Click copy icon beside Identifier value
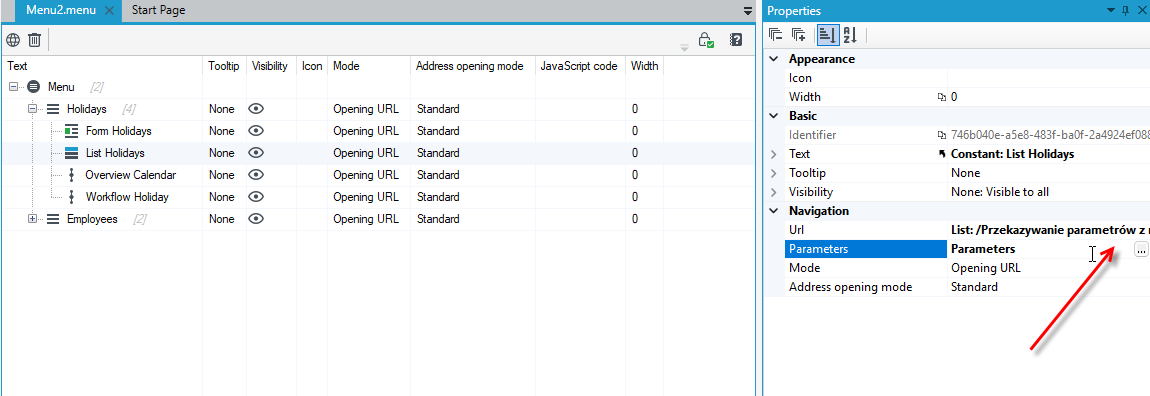1150x396 pixels. click(942, 135)
